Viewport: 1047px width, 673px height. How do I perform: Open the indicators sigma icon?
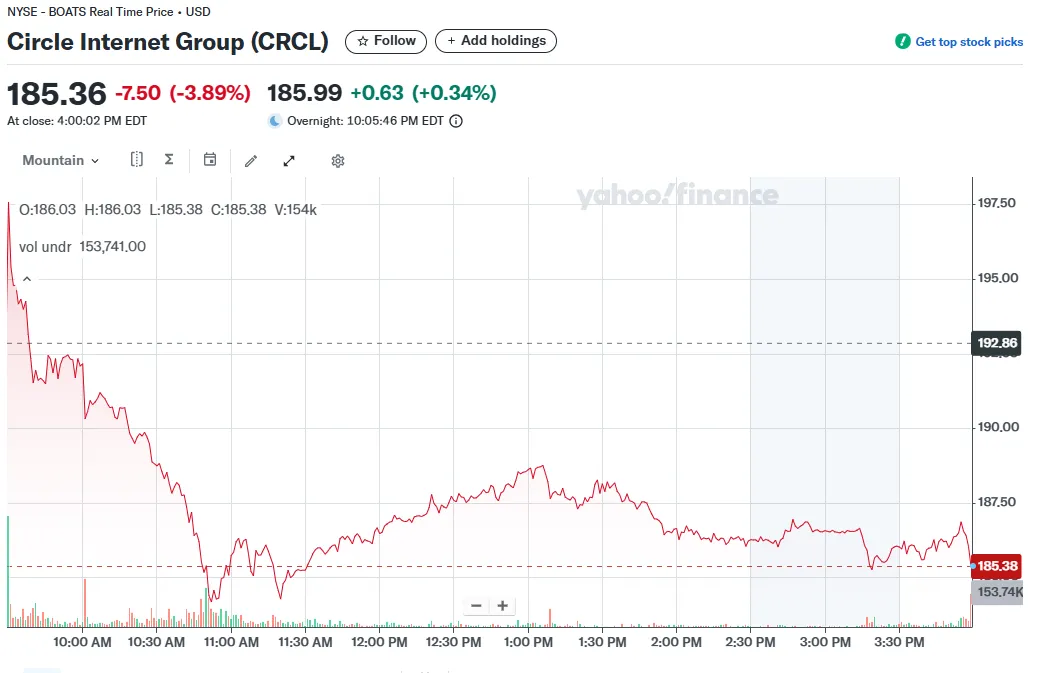169,160
